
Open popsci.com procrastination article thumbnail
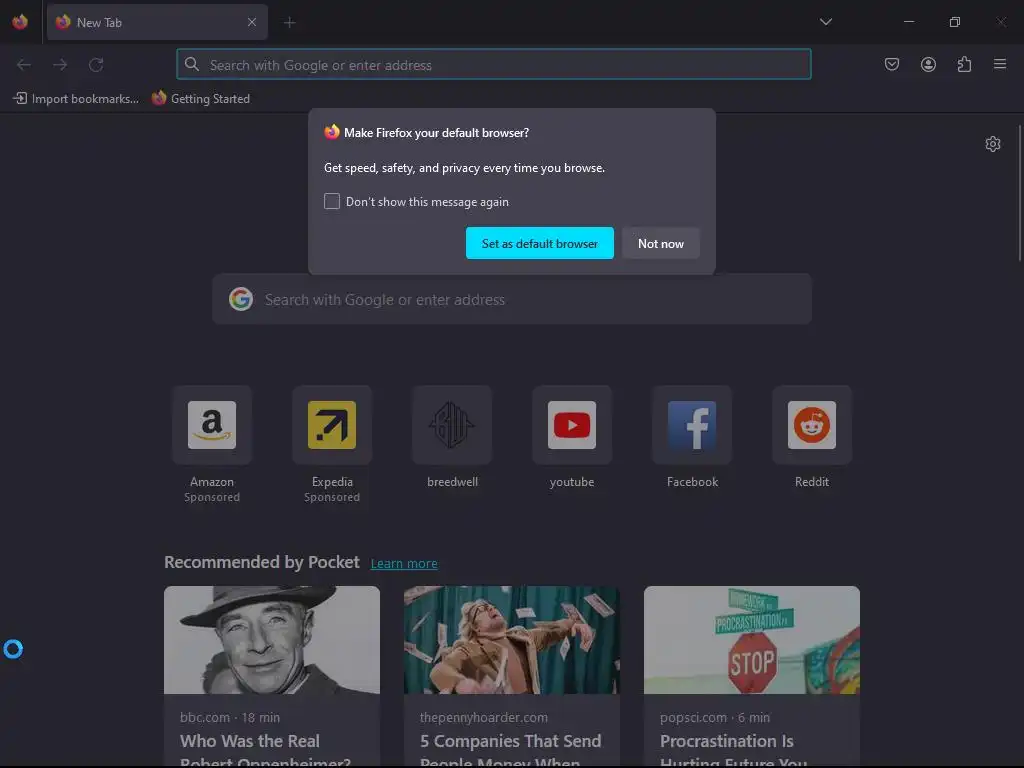(x=752, y=639)
